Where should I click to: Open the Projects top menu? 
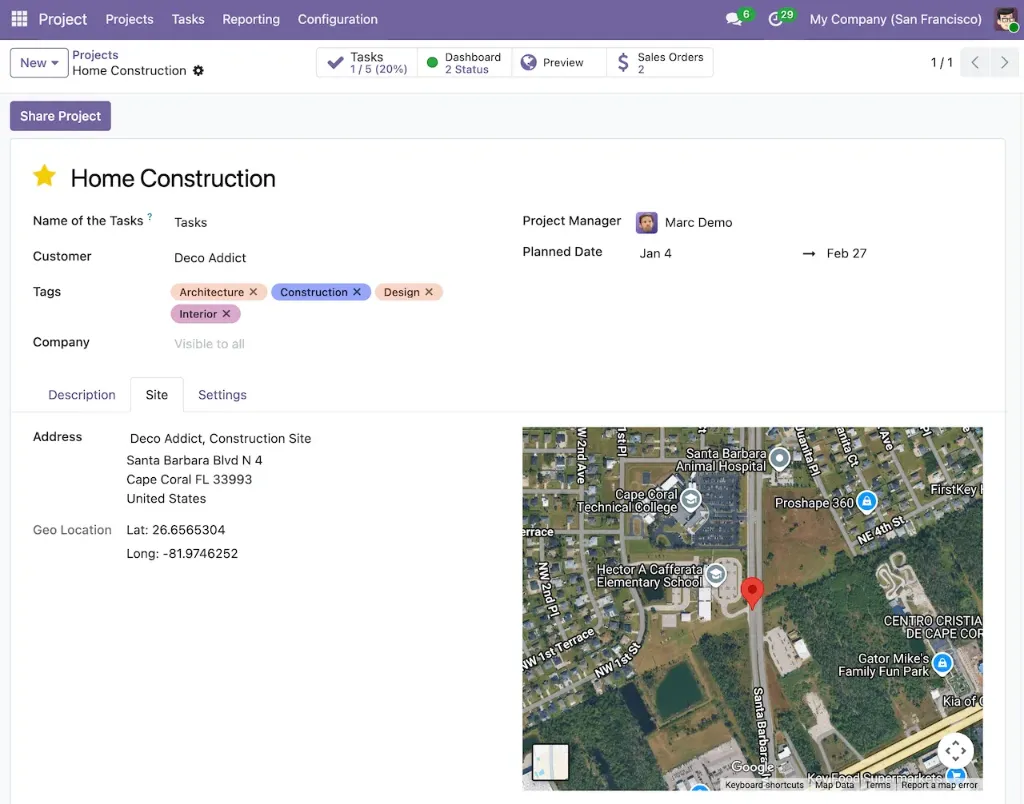(129, 20)
